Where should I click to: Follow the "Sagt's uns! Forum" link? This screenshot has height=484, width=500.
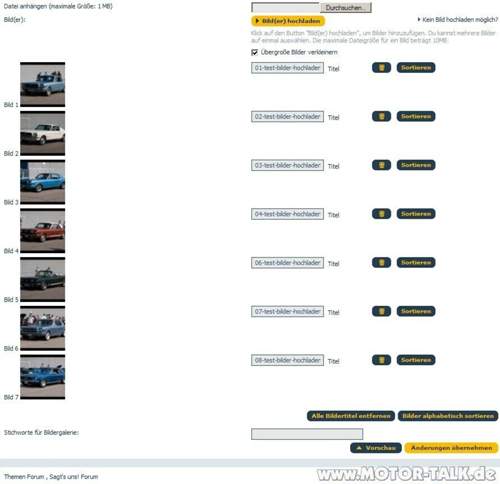coord(74,477)
